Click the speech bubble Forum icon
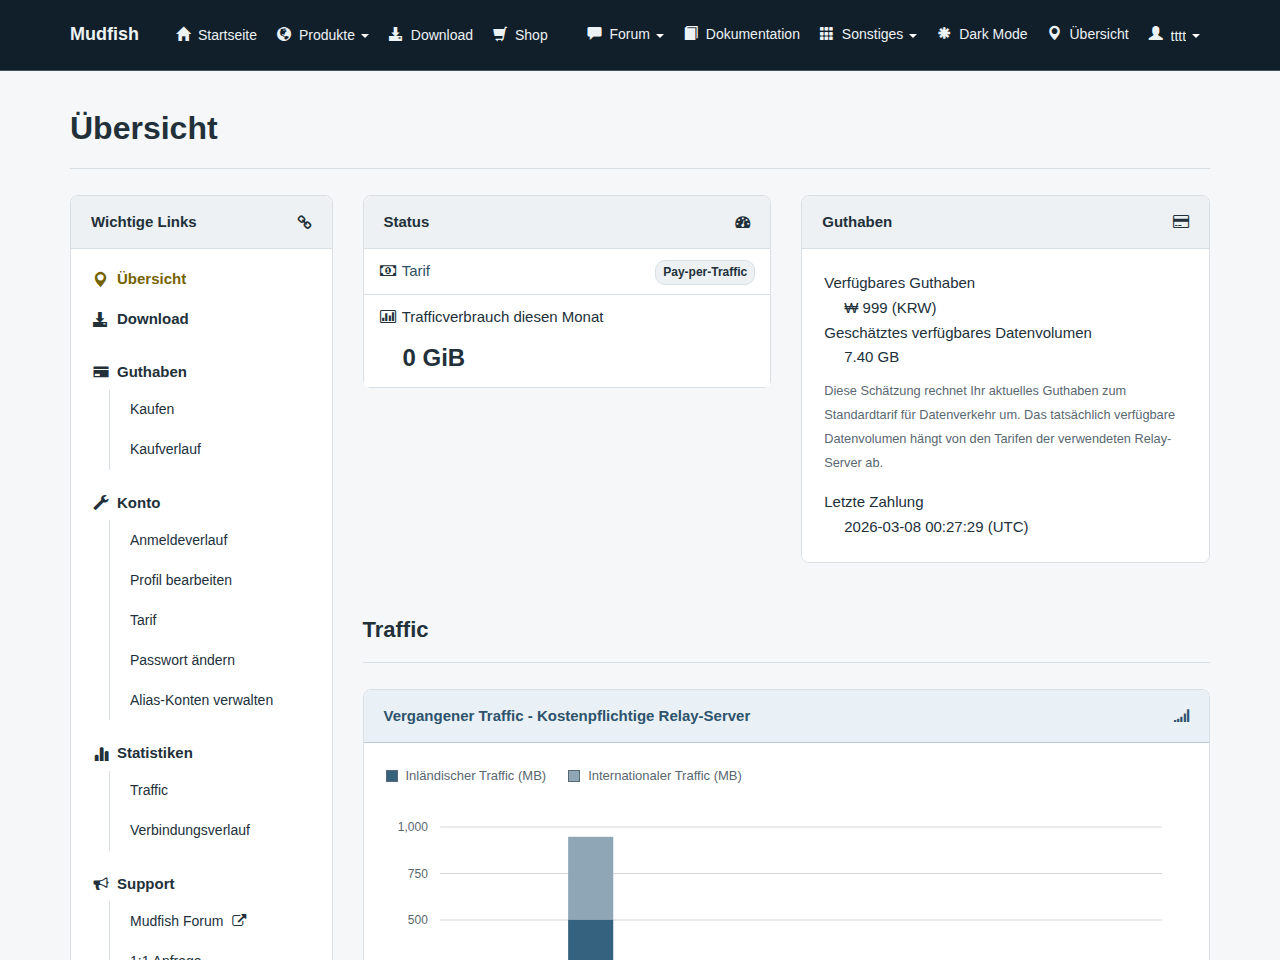 594,33
